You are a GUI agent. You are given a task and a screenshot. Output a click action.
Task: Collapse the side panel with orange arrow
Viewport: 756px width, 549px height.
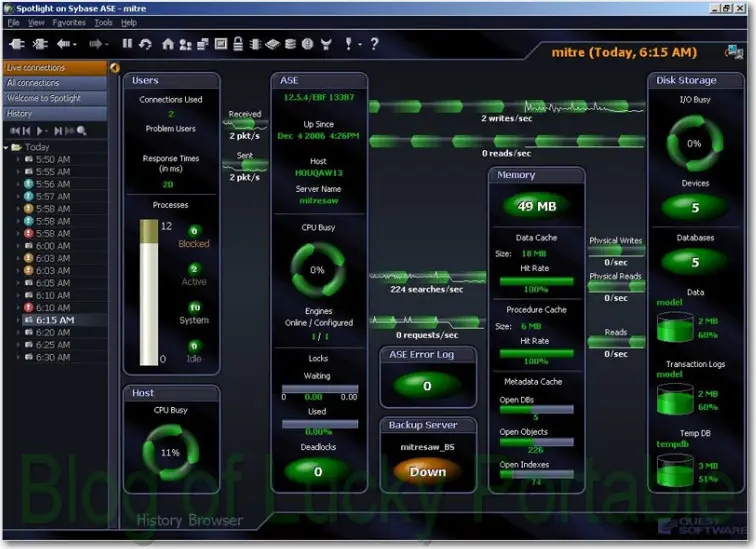115,67
